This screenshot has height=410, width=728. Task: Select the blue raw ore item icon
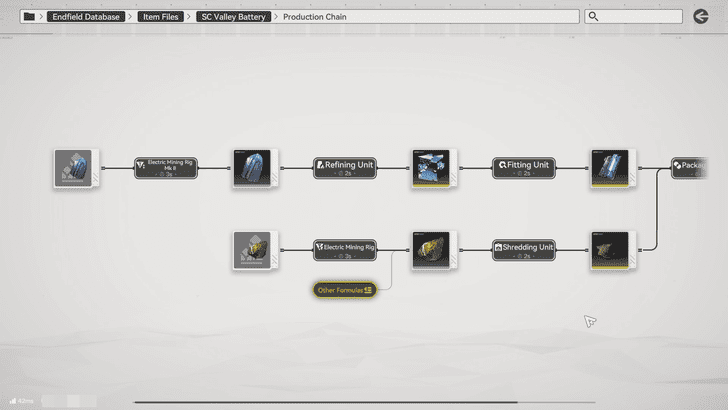253,168
